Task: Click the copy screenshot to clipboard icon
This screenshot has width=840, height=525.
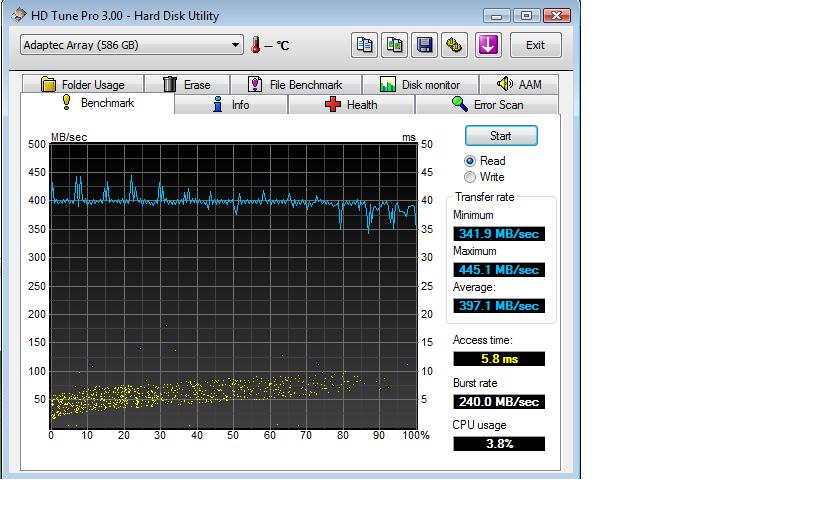Action: pos(394,45)
